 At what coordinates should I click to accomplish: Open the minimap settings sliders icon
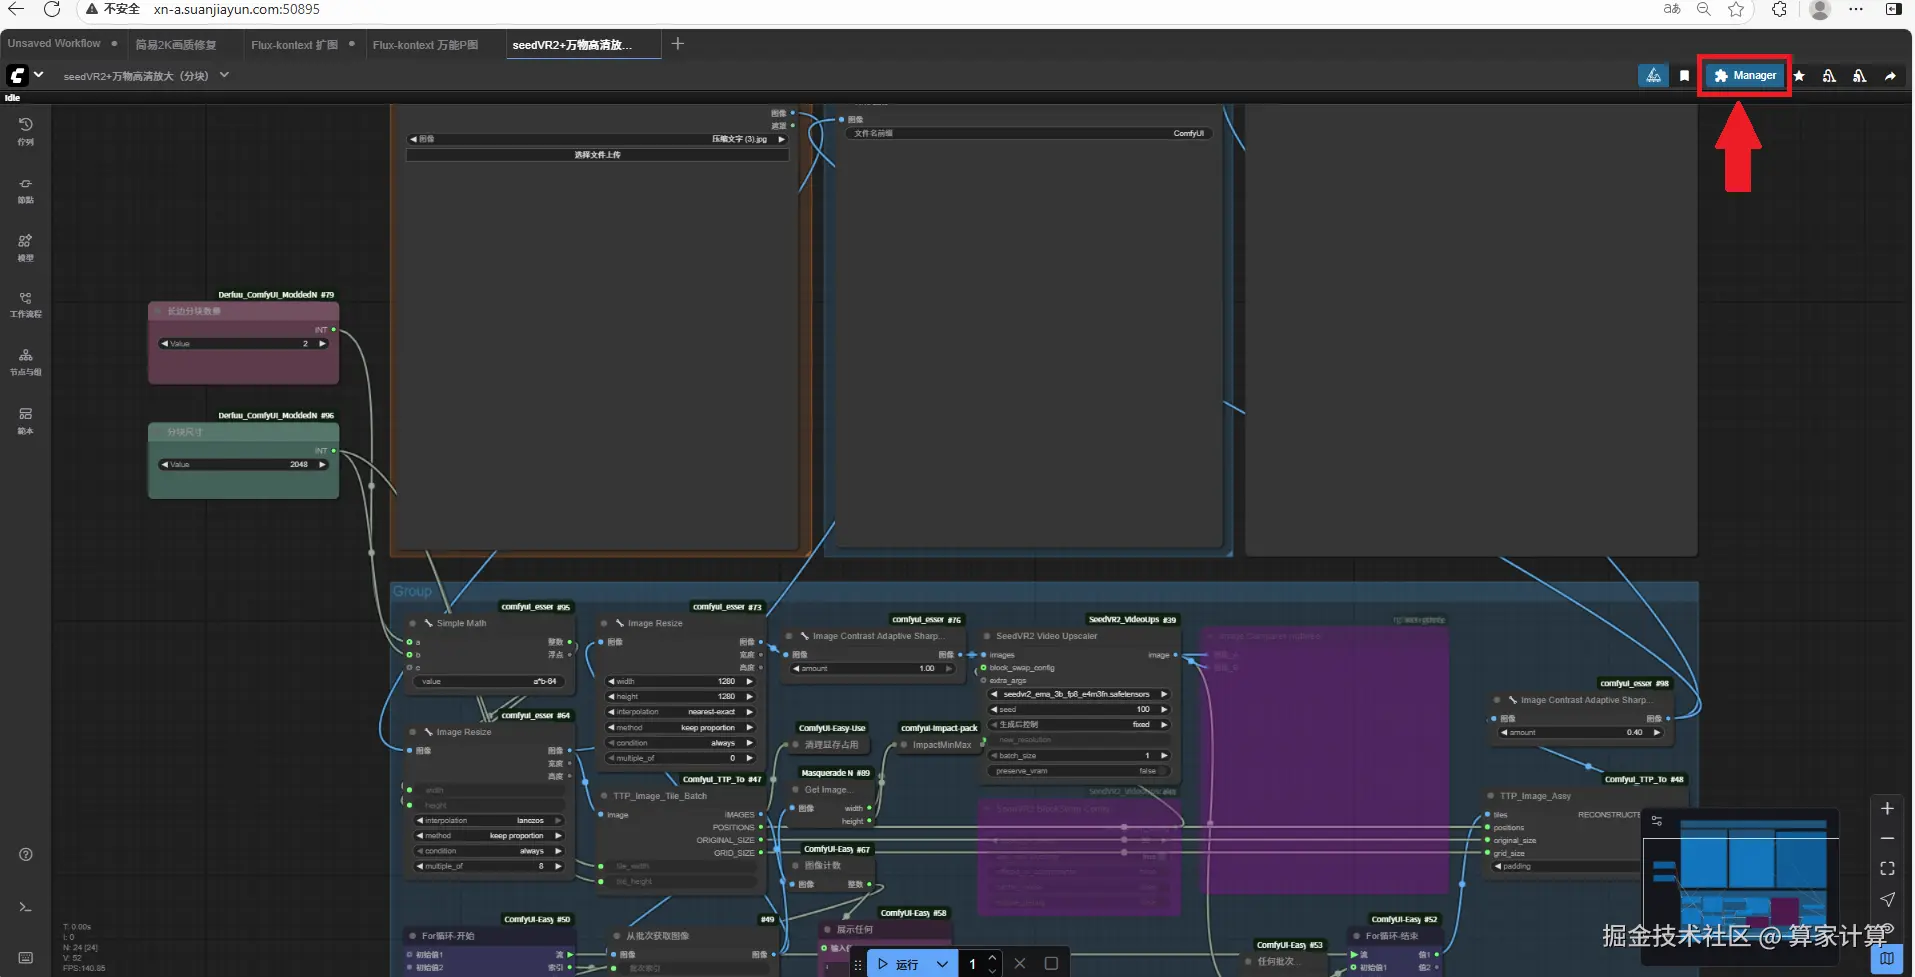1657,821
